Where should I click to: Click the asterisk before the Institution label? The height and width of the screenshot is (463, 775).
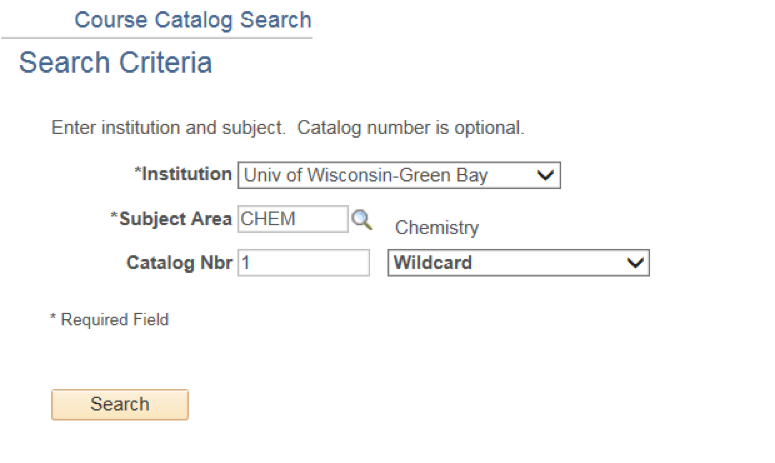click(138, 171)
